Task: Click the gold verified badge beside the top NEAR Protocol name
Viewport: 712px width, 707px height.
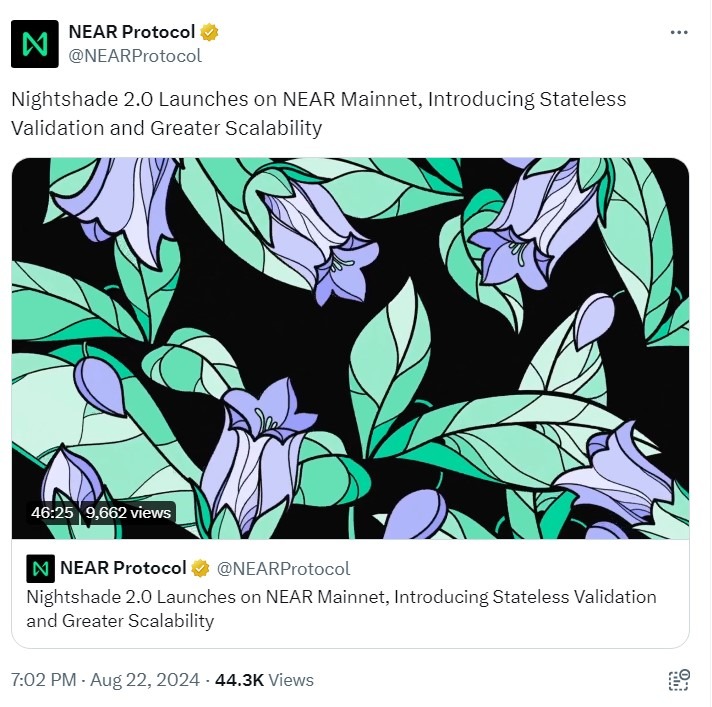Action: click(x=210, y=32)
